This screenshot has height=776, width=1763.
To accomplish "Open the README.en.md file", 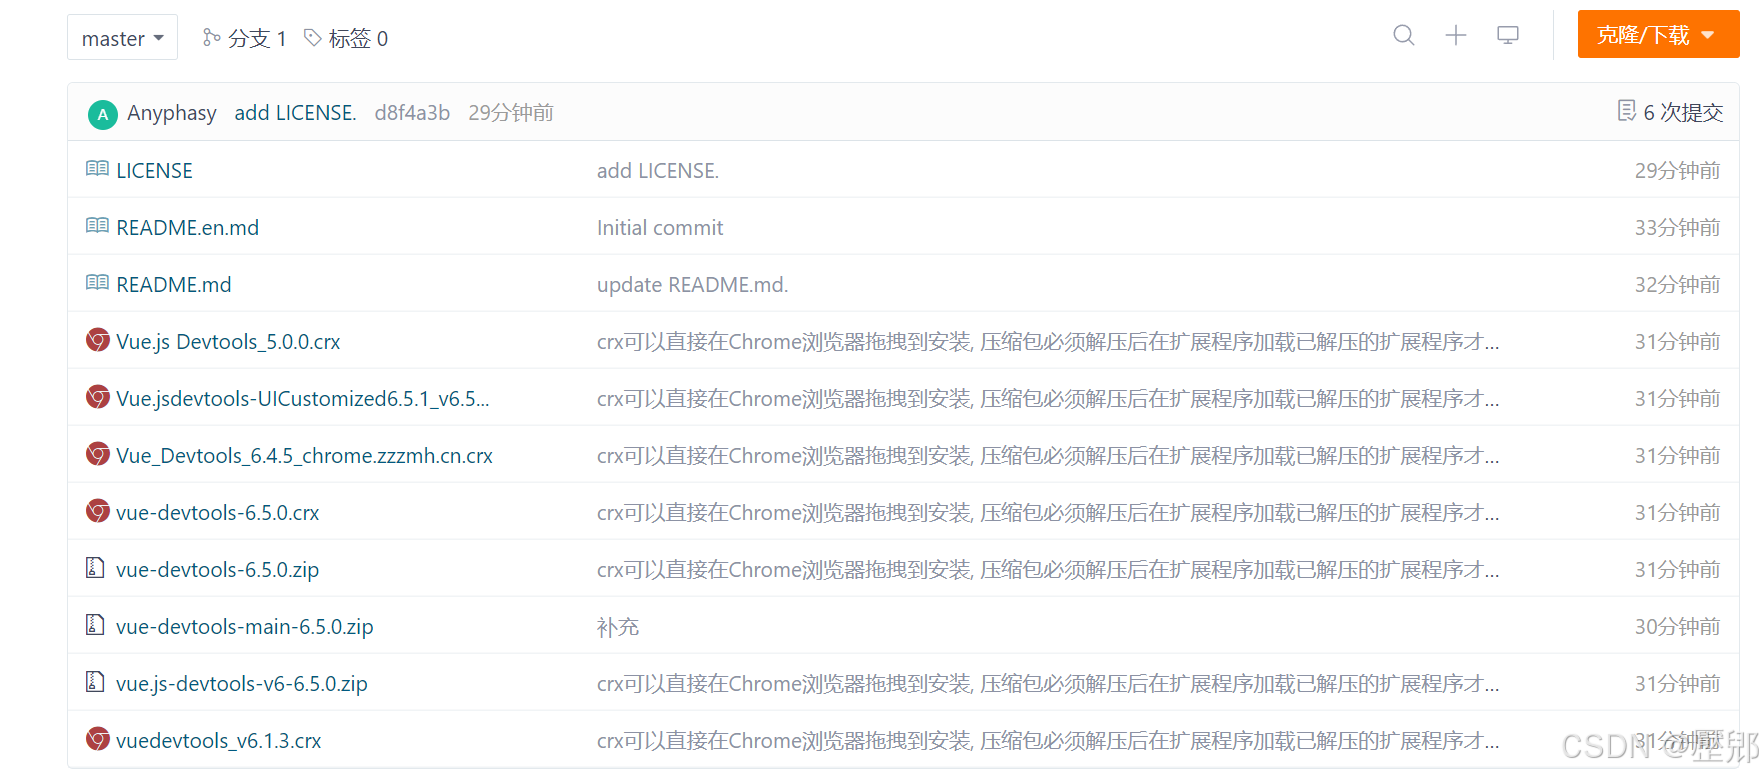I will pyautogui.click(x=187, y=228).
